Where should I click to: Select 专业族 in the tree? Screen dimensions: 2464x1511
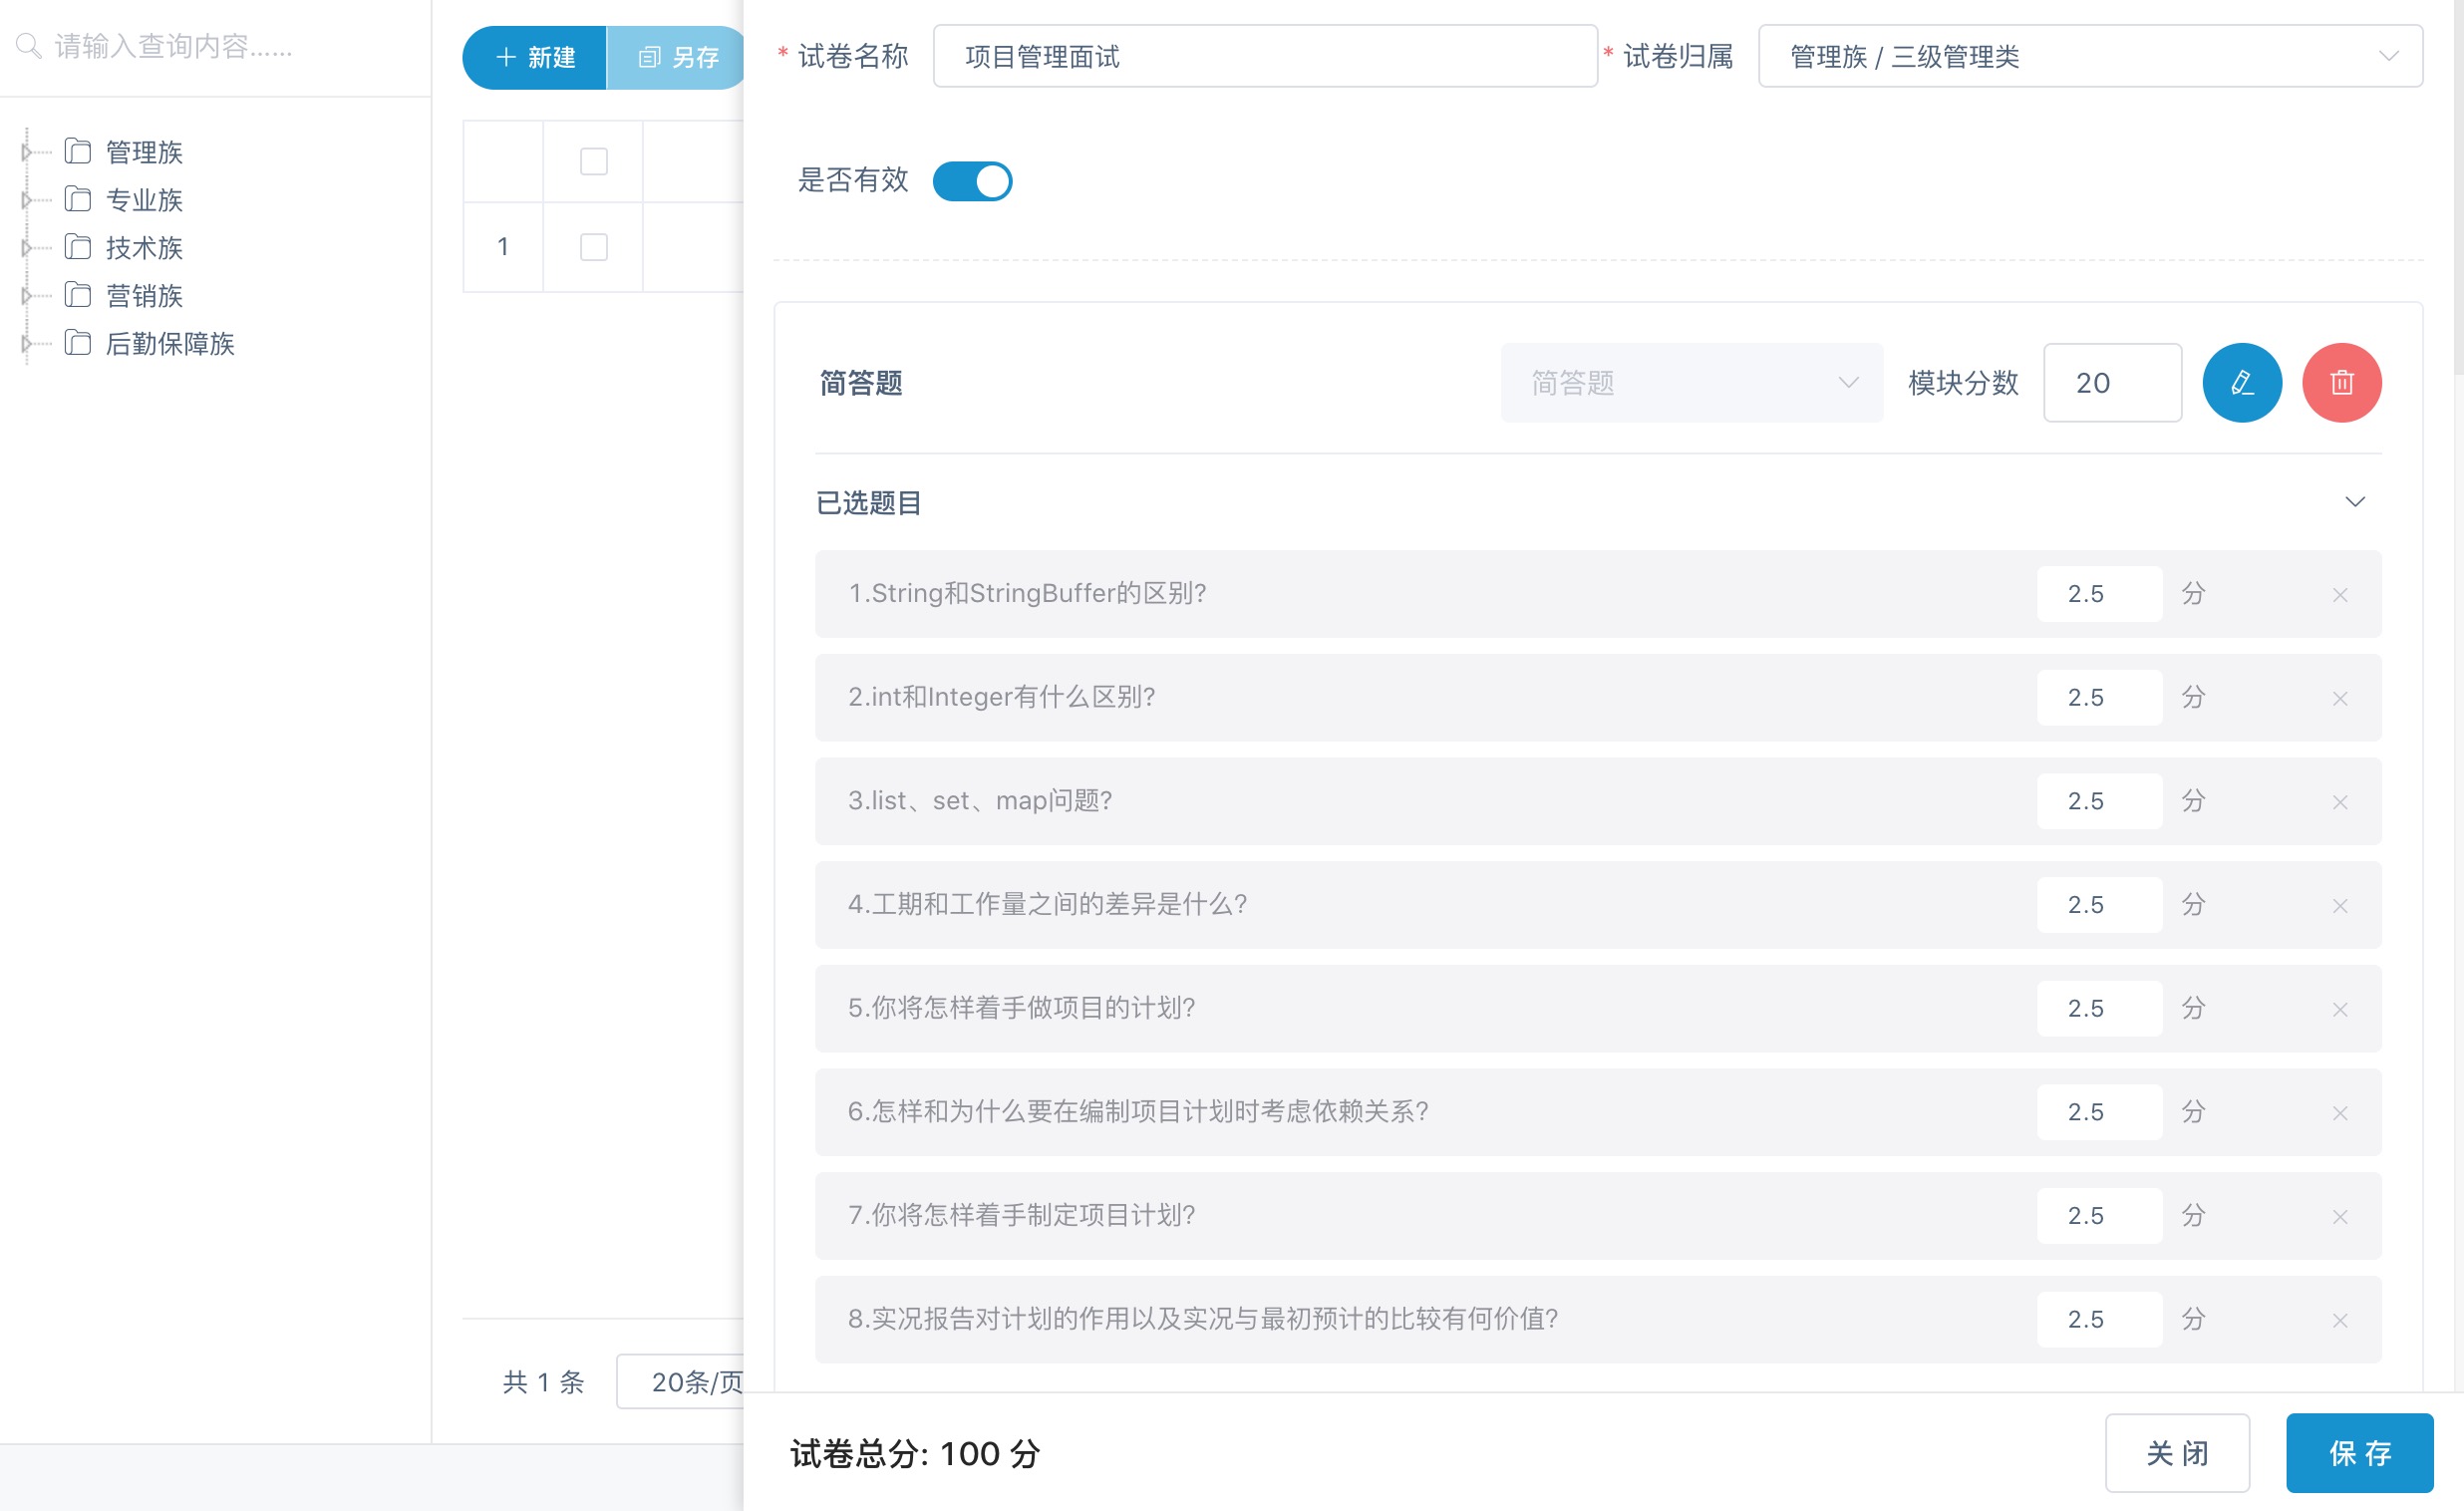pos(144,200)
